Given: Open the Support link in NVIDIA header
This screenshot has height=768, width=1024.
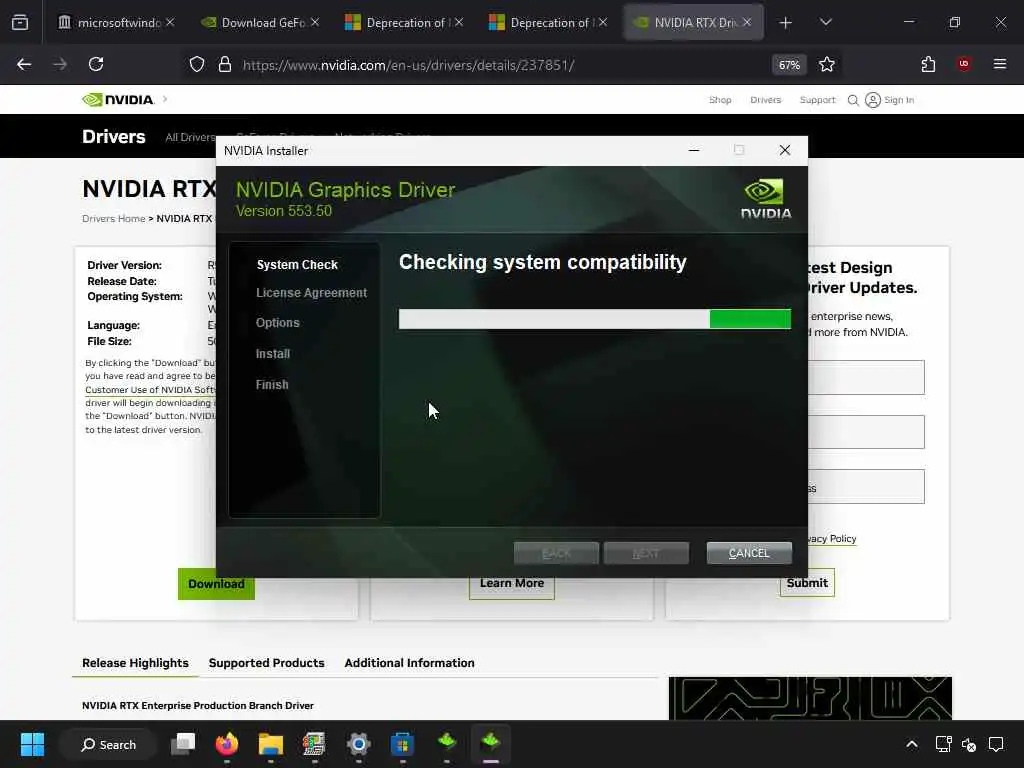Looking at the screenshot, I should click(x=817, y=100).
